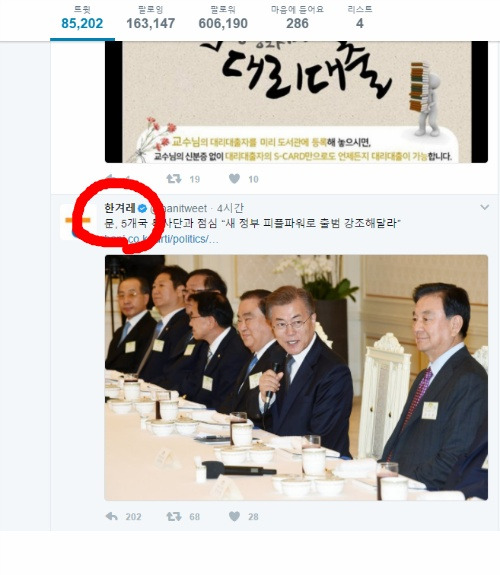Open the 한겨레 profile avatar
Image resolution: width=500 pixels, height=575 pixels.
coord(77,221)
